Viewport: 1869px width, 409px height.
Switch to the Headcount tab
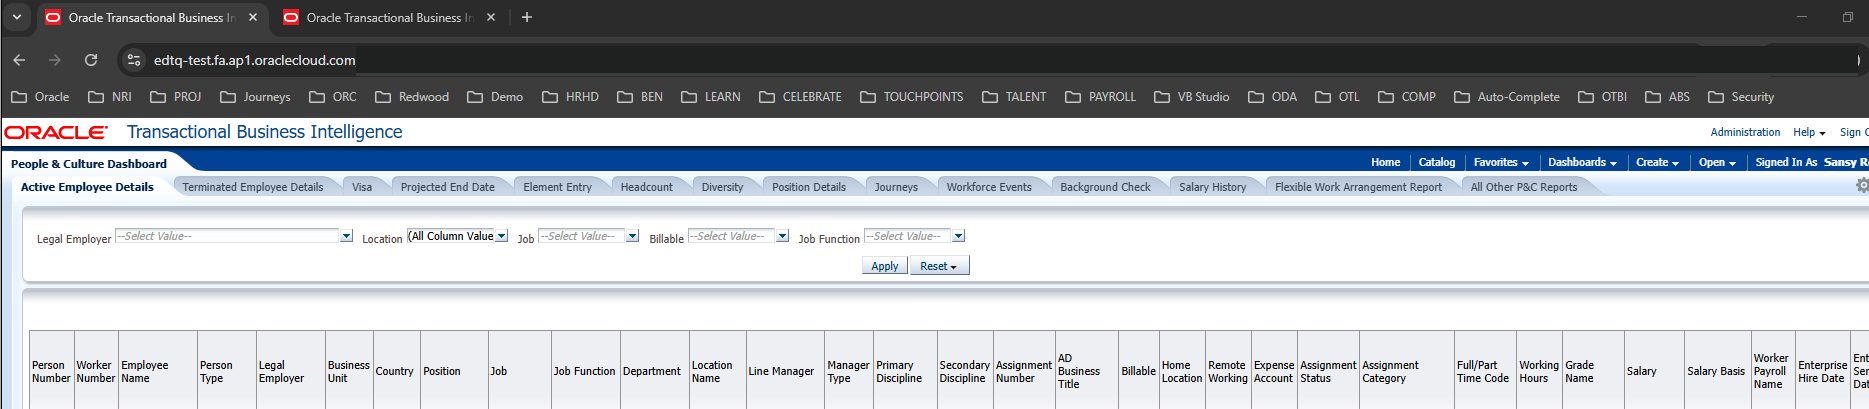646,187
